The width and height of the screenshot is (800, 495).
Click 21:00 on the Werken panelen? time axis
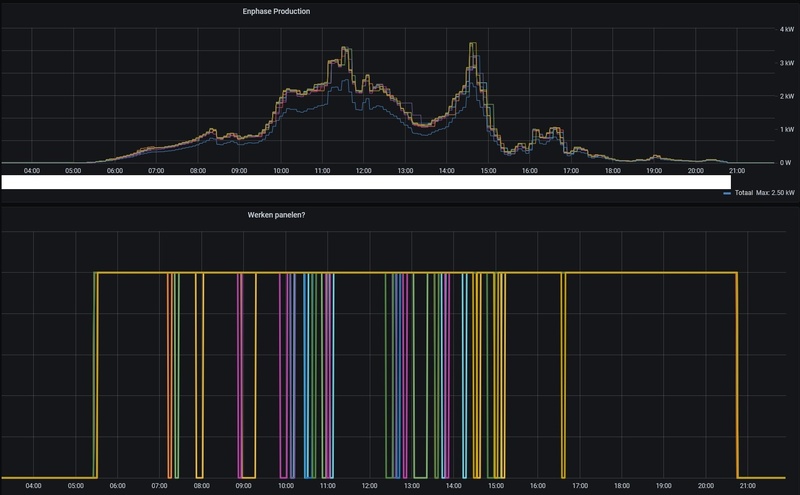click(x=748, y=486)
